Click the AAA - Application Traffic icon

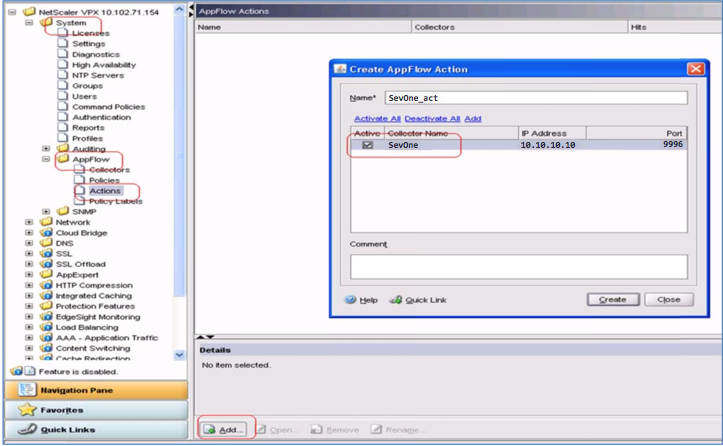tap(46, 337)
